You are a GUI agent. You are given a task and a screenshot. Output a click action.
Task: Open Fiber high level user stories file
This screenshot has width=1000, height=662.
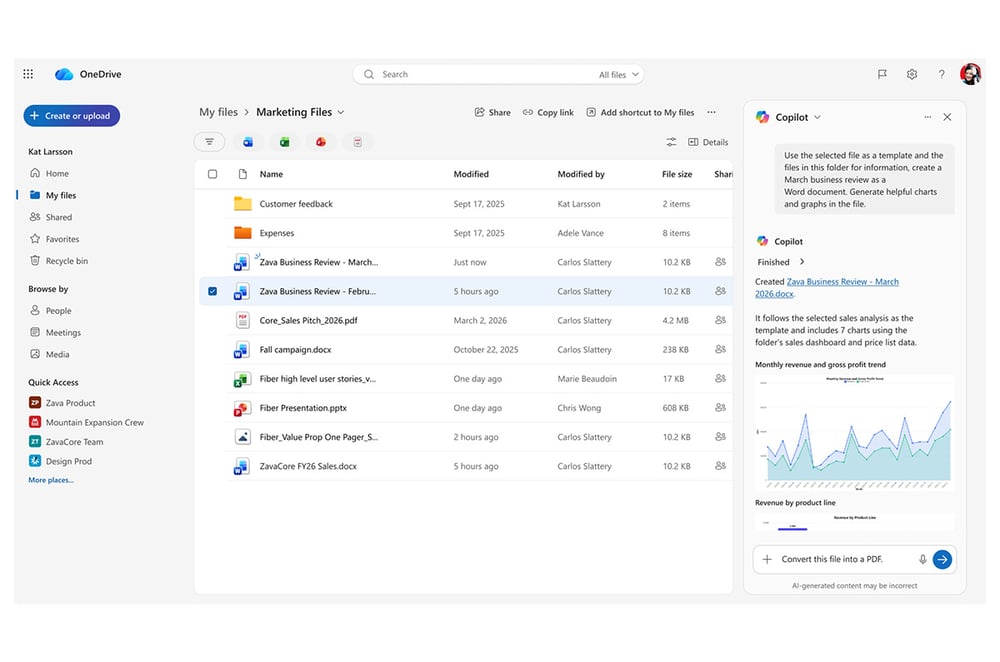click(x=318, y=379)
